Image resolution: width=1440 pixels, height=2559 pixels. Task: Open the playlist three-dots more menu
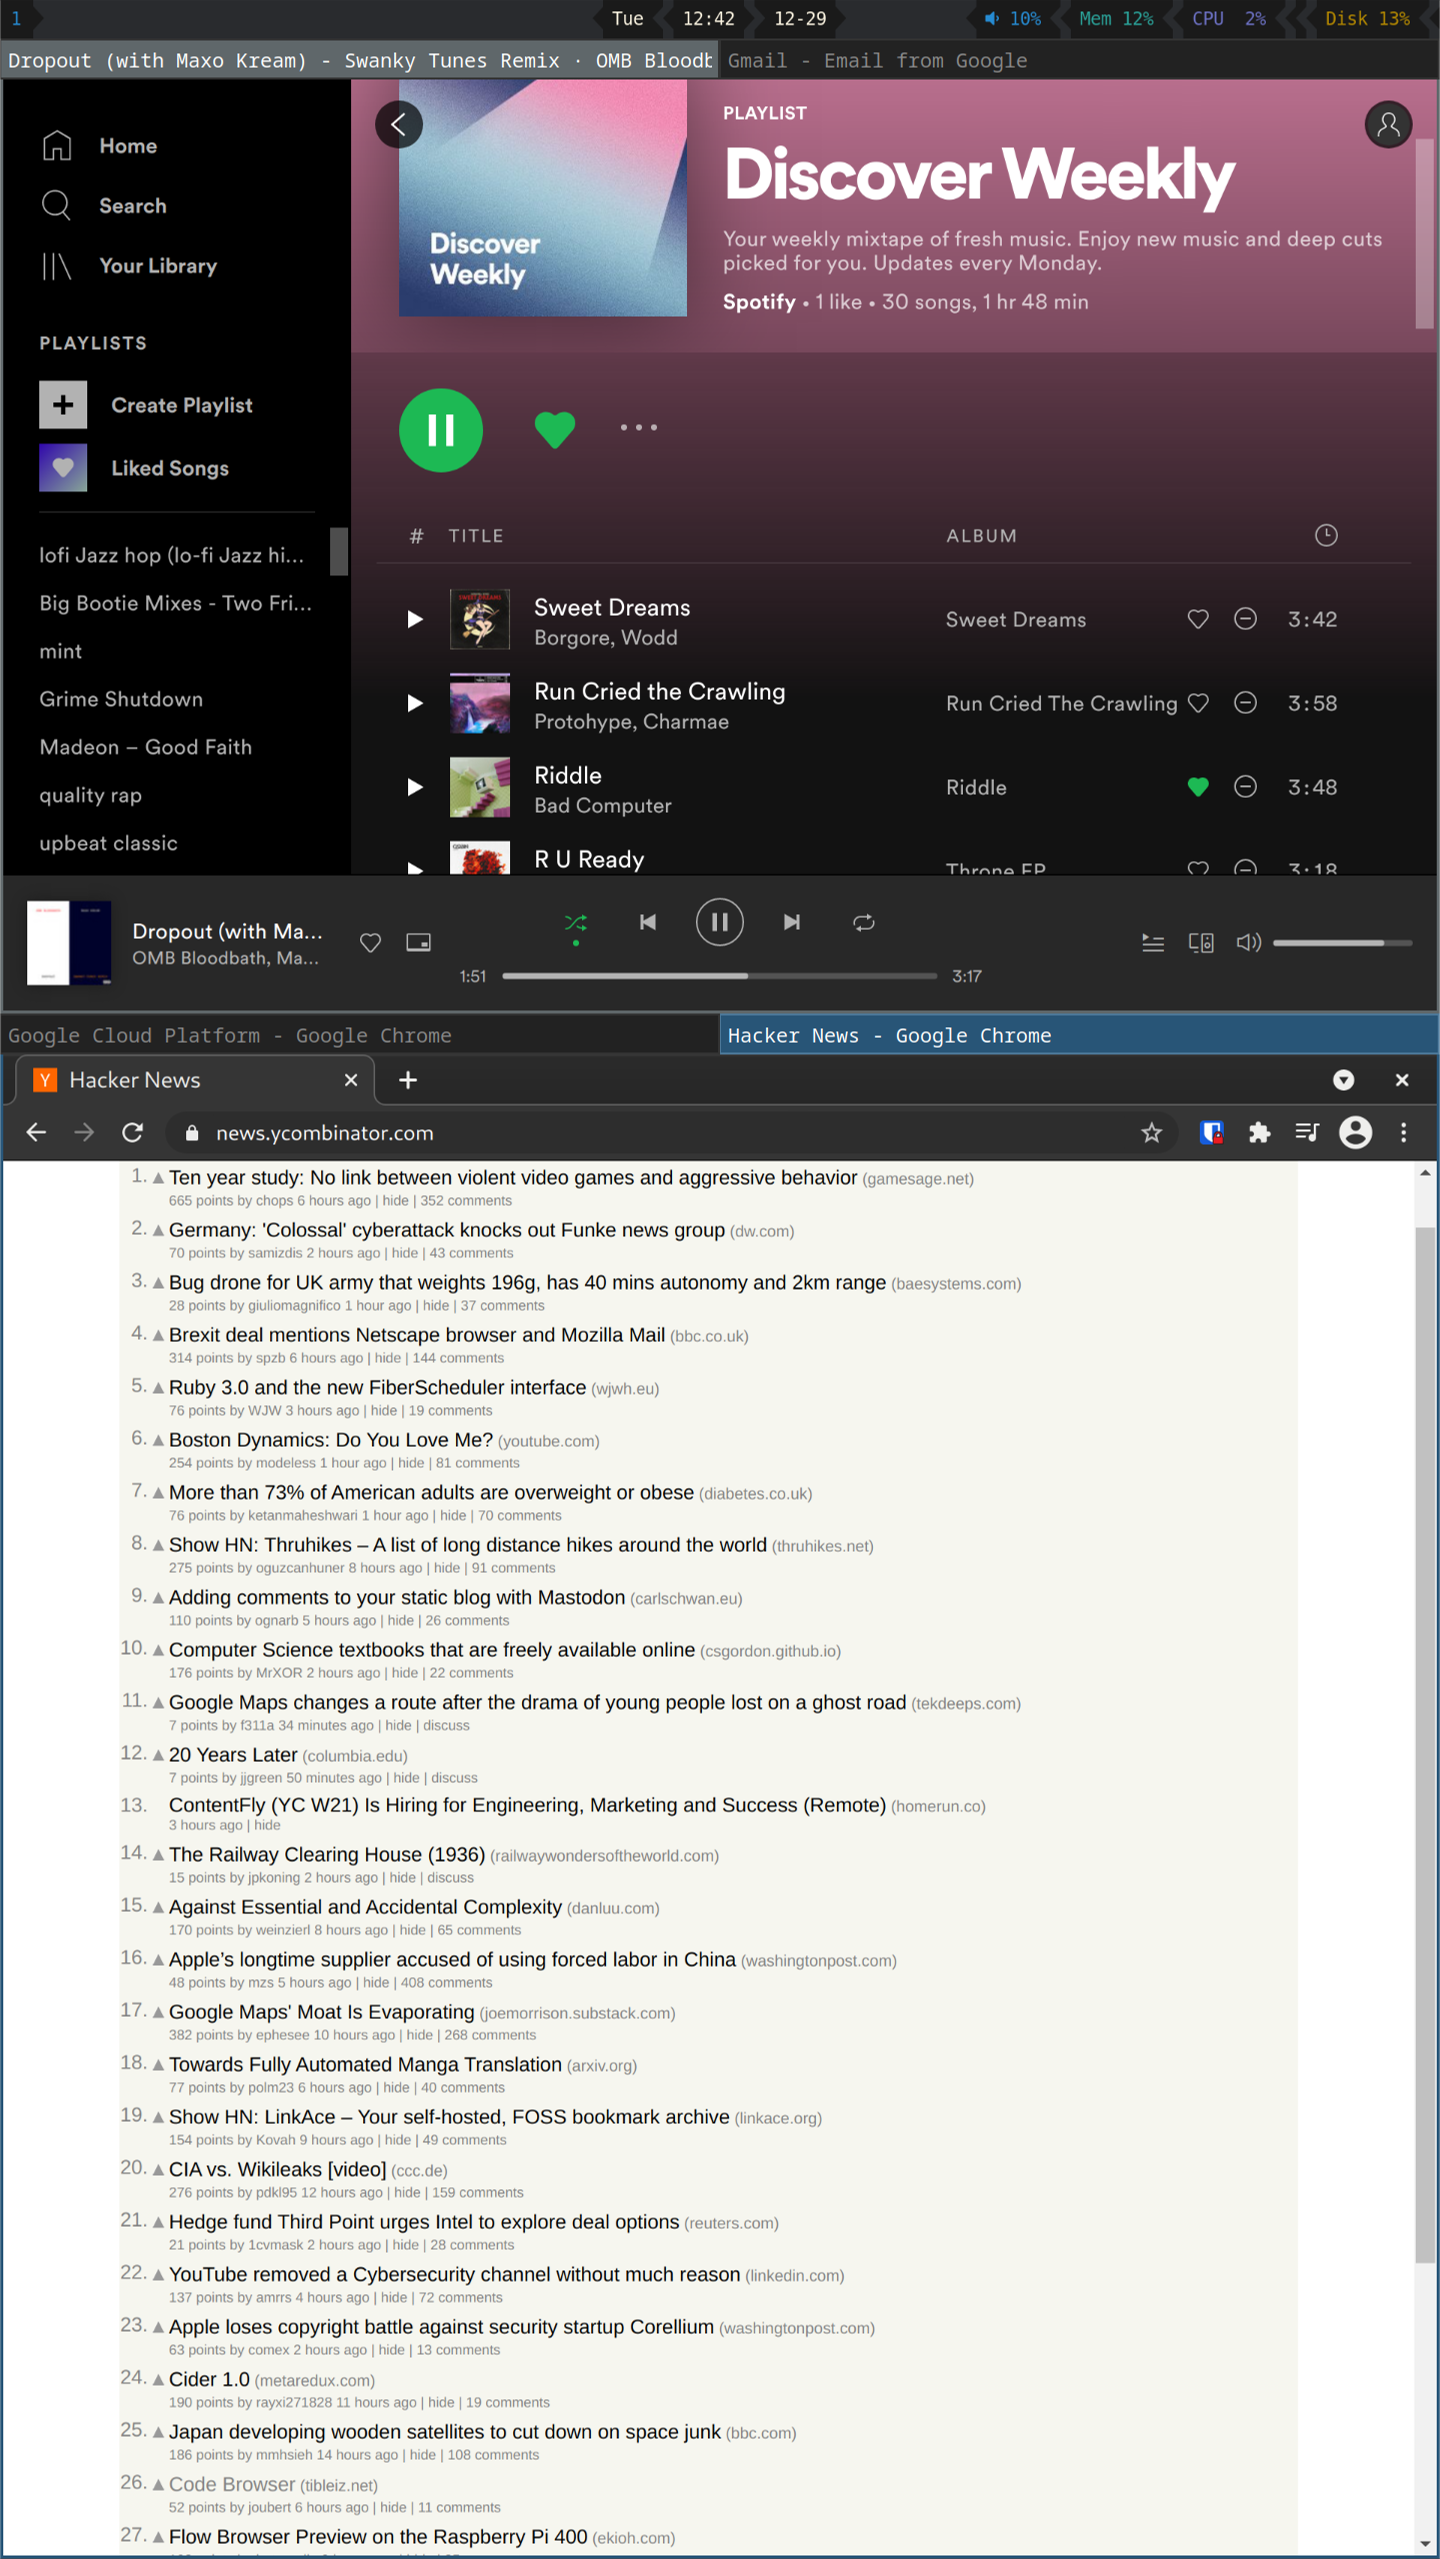coord(638,427)
